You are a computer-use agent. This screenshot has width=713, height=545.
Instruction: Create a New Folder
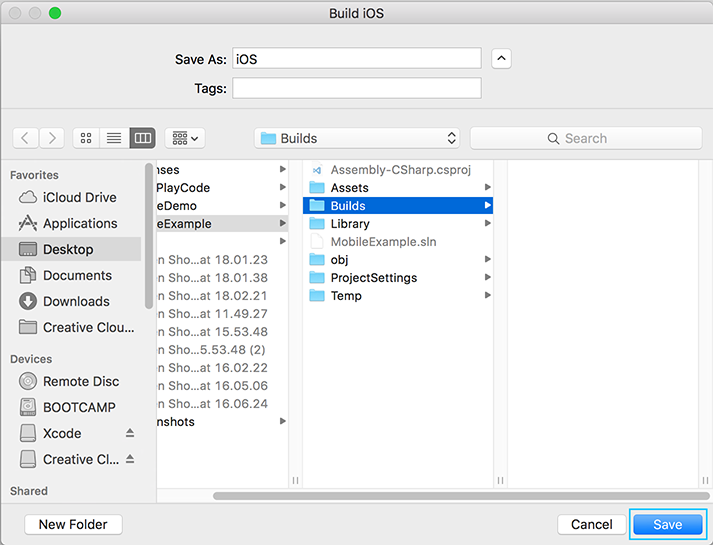[x=73, y=525]
